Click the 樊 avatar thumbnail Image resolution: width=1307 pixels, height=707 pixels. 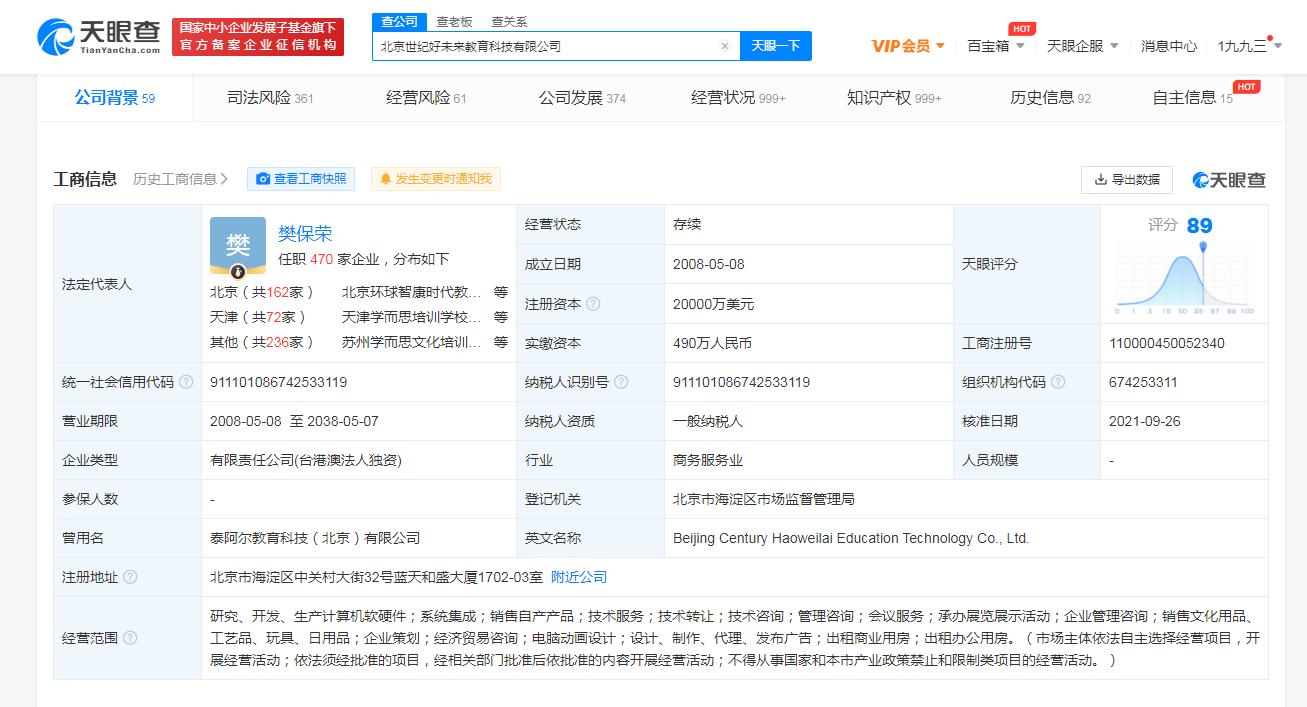pyautogui.click(x=238, y=246)
